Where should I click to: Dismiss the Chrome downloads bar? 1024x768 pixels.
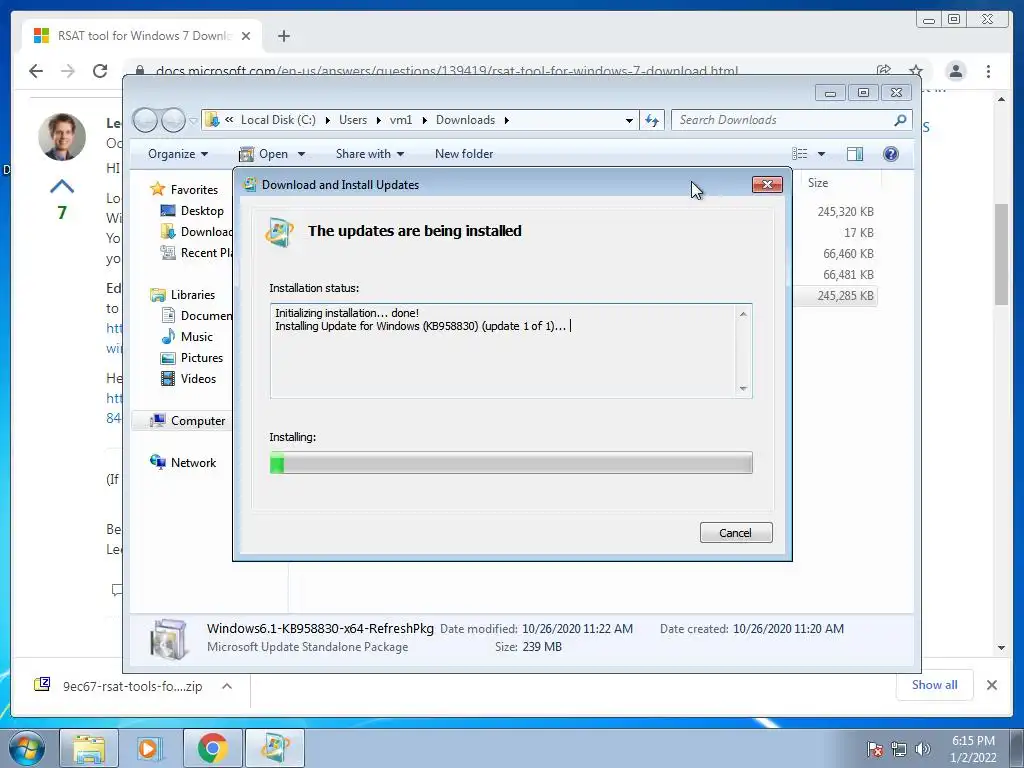tap(991, 685)
